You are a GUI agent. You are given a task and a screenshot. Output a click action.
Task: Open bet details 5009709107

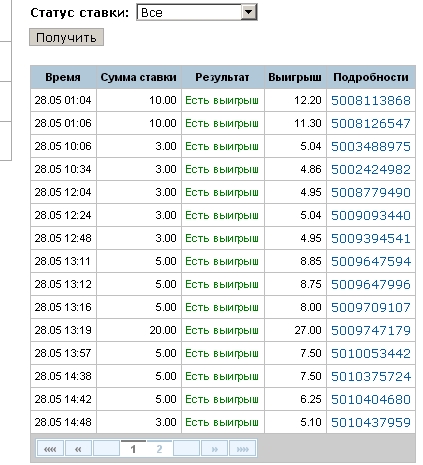tap(371, 307)
